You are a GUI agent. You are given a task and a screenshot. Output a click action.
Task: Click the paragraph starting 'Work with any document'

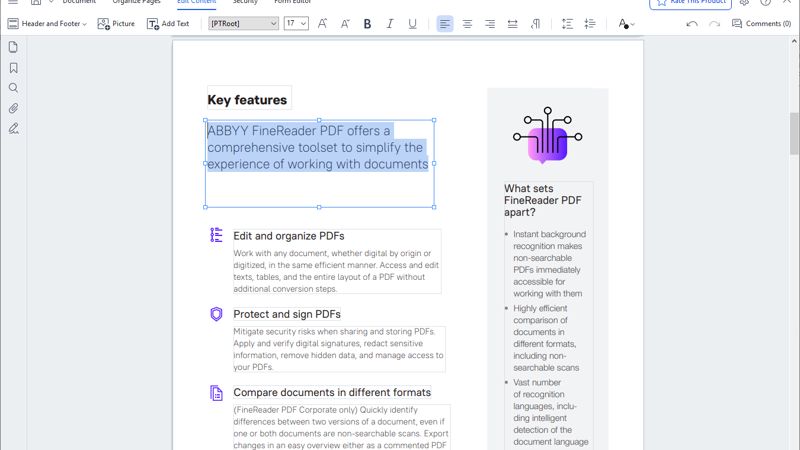(337, 271)
